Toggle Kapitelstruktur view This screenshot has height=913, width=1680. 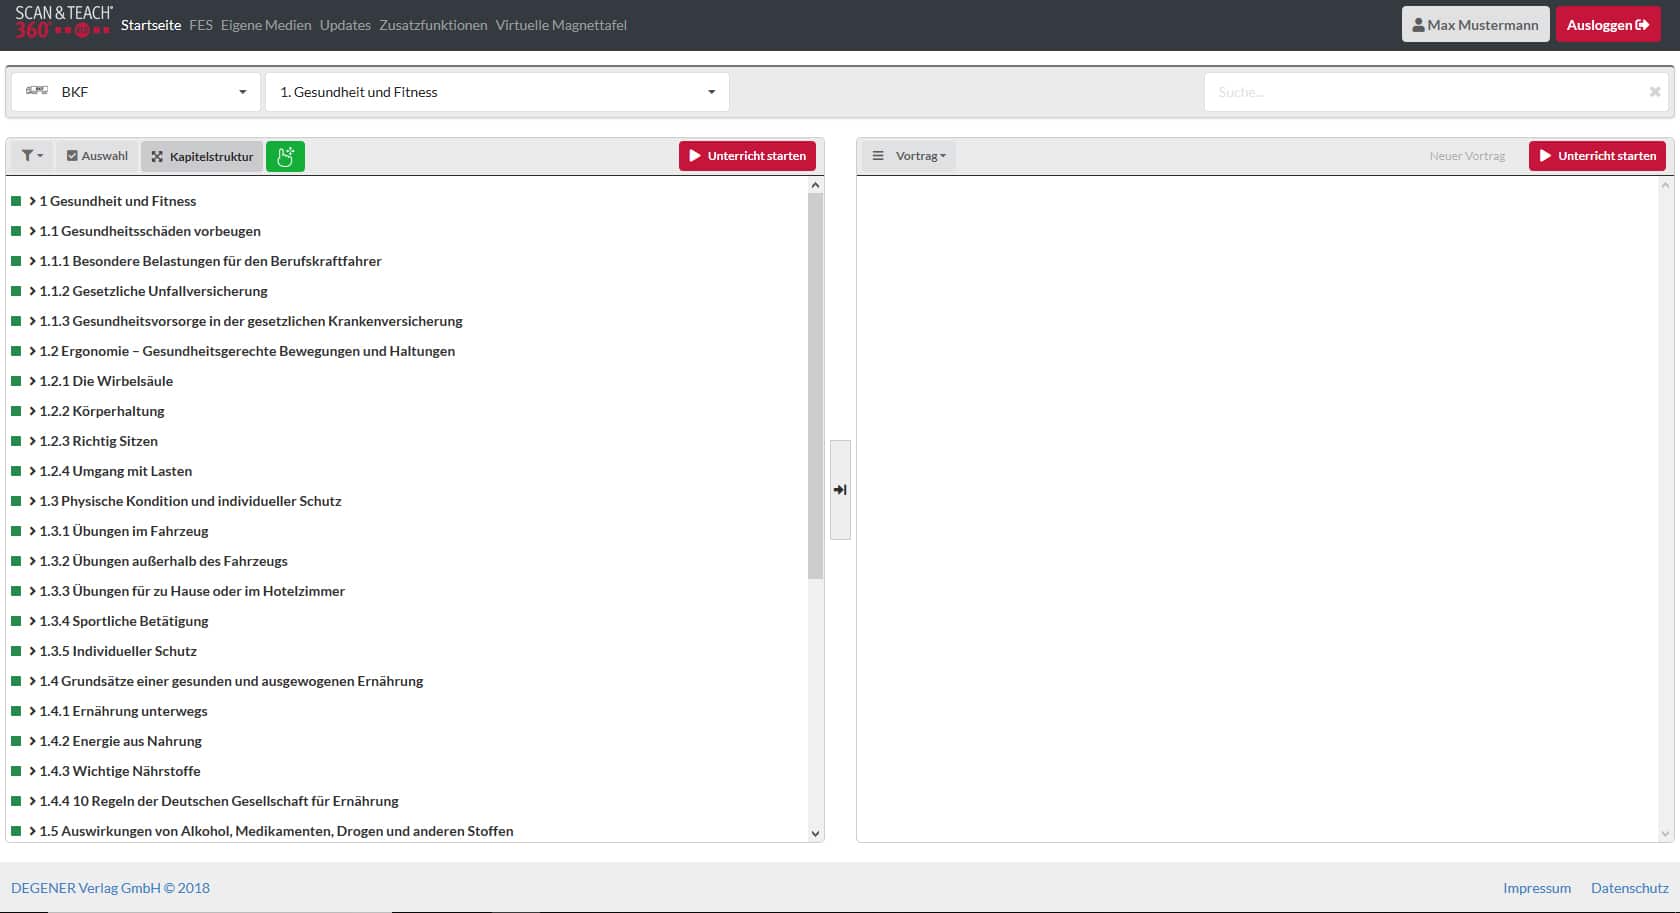tap(202, 156)
